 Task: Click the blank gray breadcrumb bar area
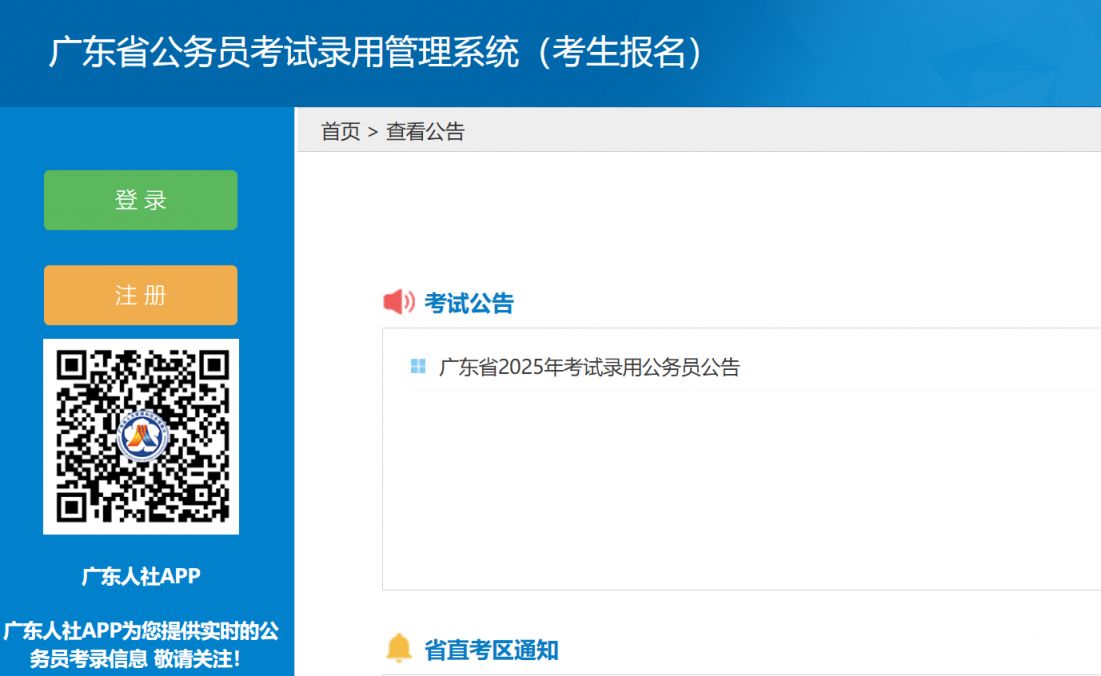click(x=780, y=132)
